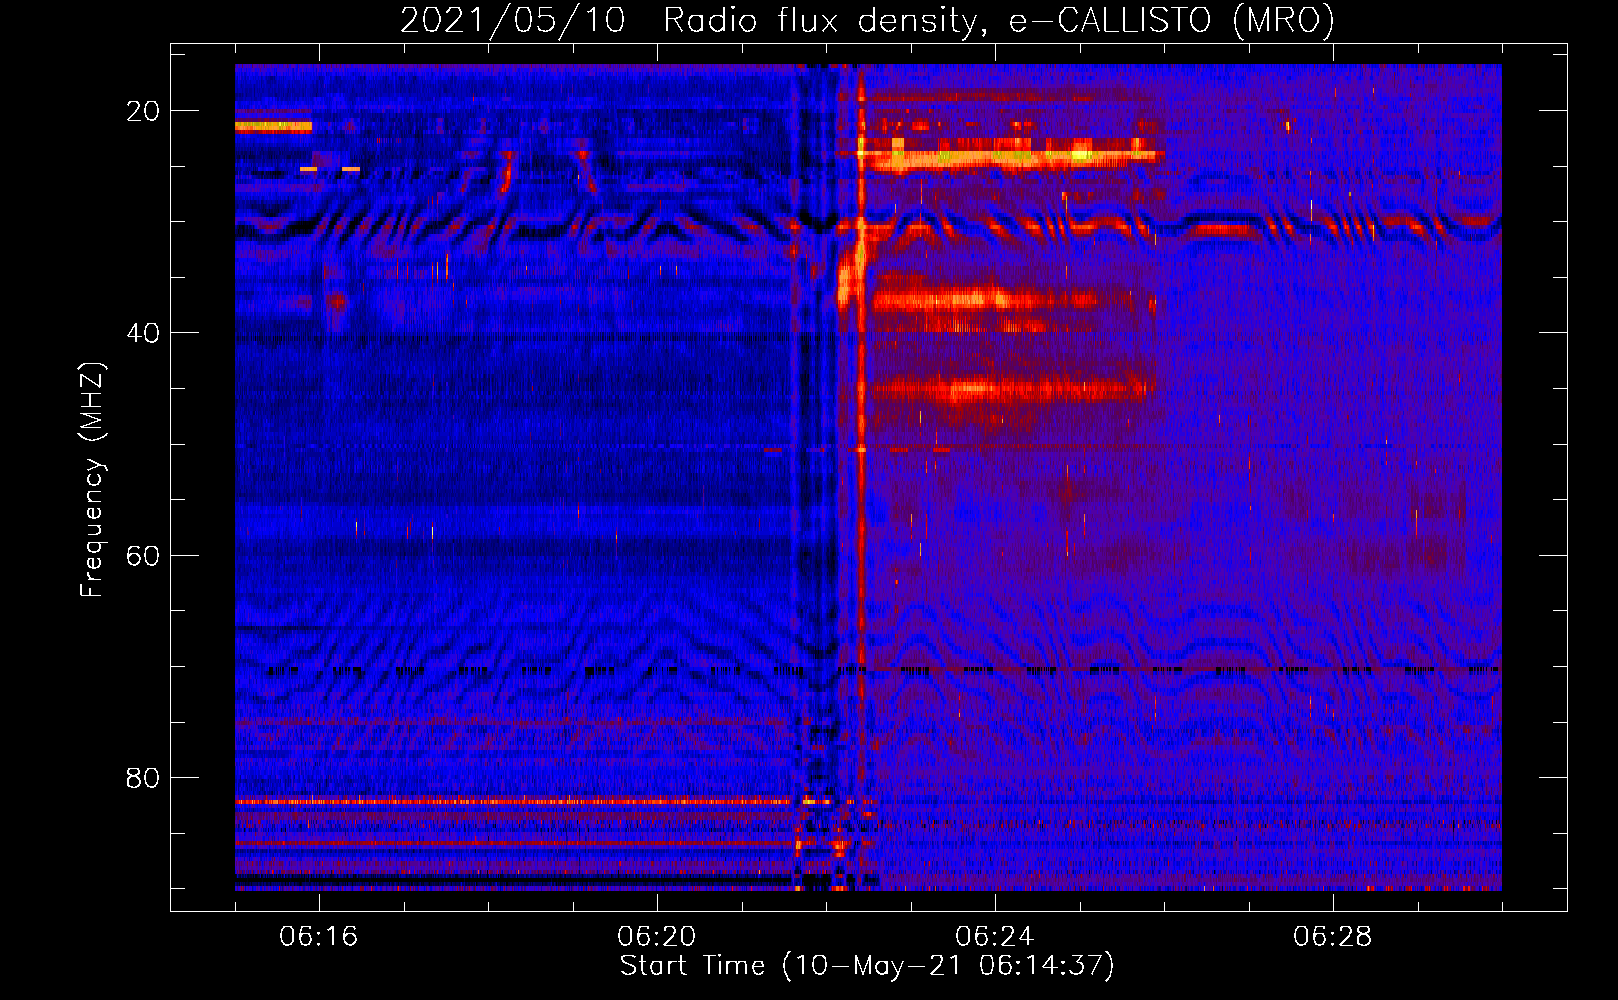
Task: Click the '20' frequency tick label
Action: coord(143,111)
